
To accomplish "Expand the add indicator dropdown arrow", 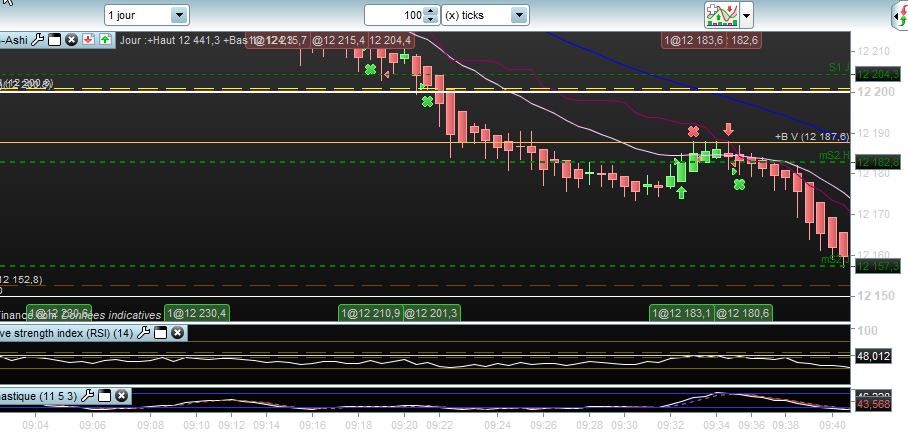I will point(746,15).
